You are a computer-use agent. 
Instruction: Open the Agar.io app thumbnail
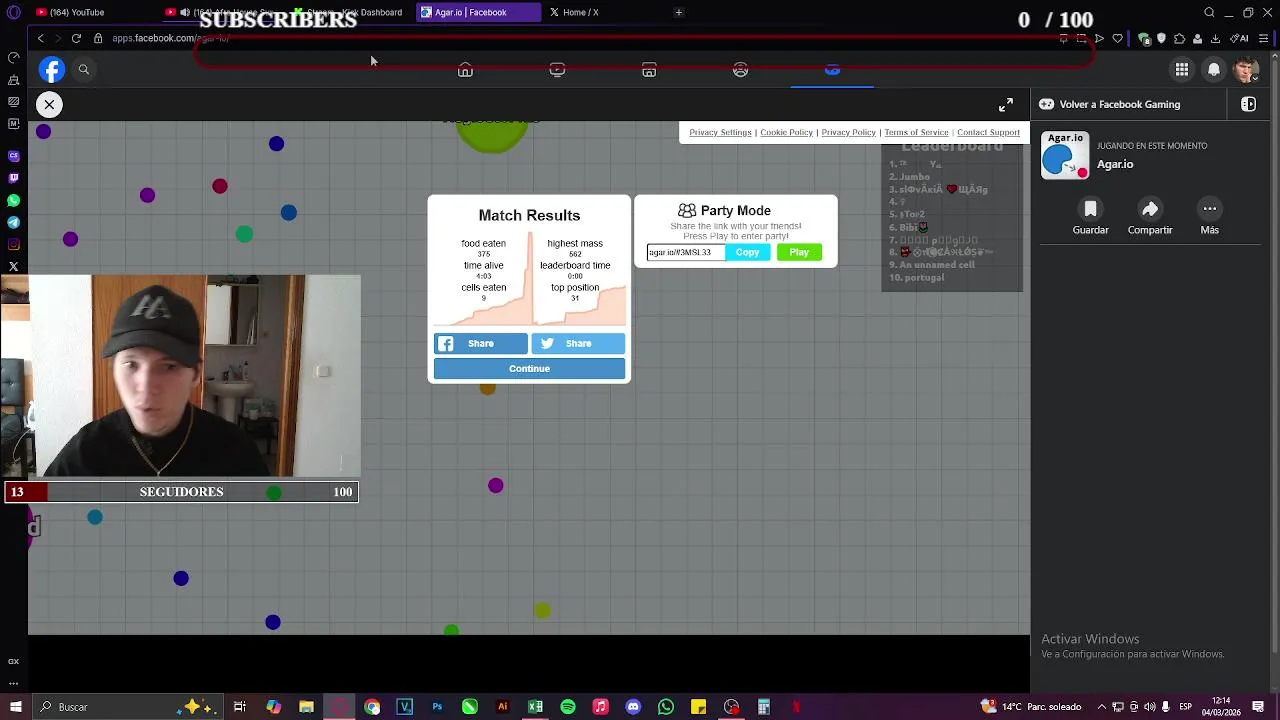[1065, 156]
